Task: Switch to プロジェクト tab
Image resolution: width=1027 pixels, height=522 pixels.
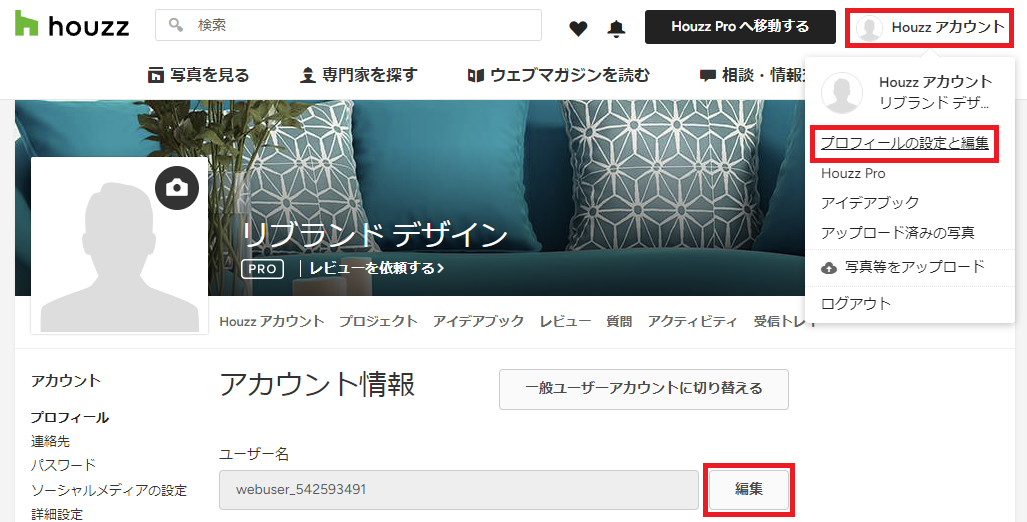Action: tap(378, 322)
